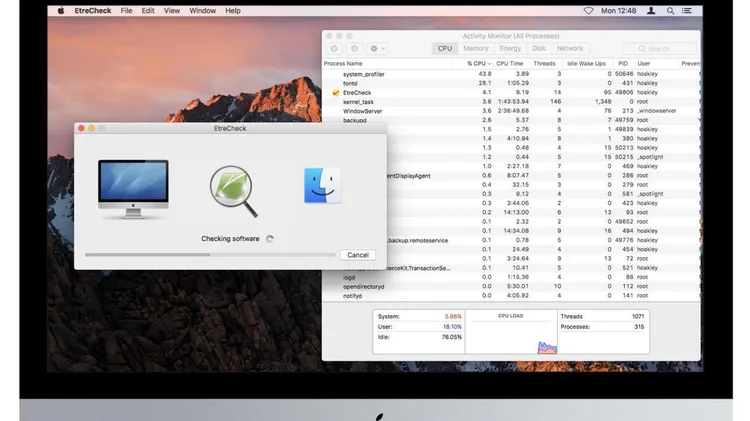Click the Activity Monitor search field

pyautogui.click(x=659, y=48)
